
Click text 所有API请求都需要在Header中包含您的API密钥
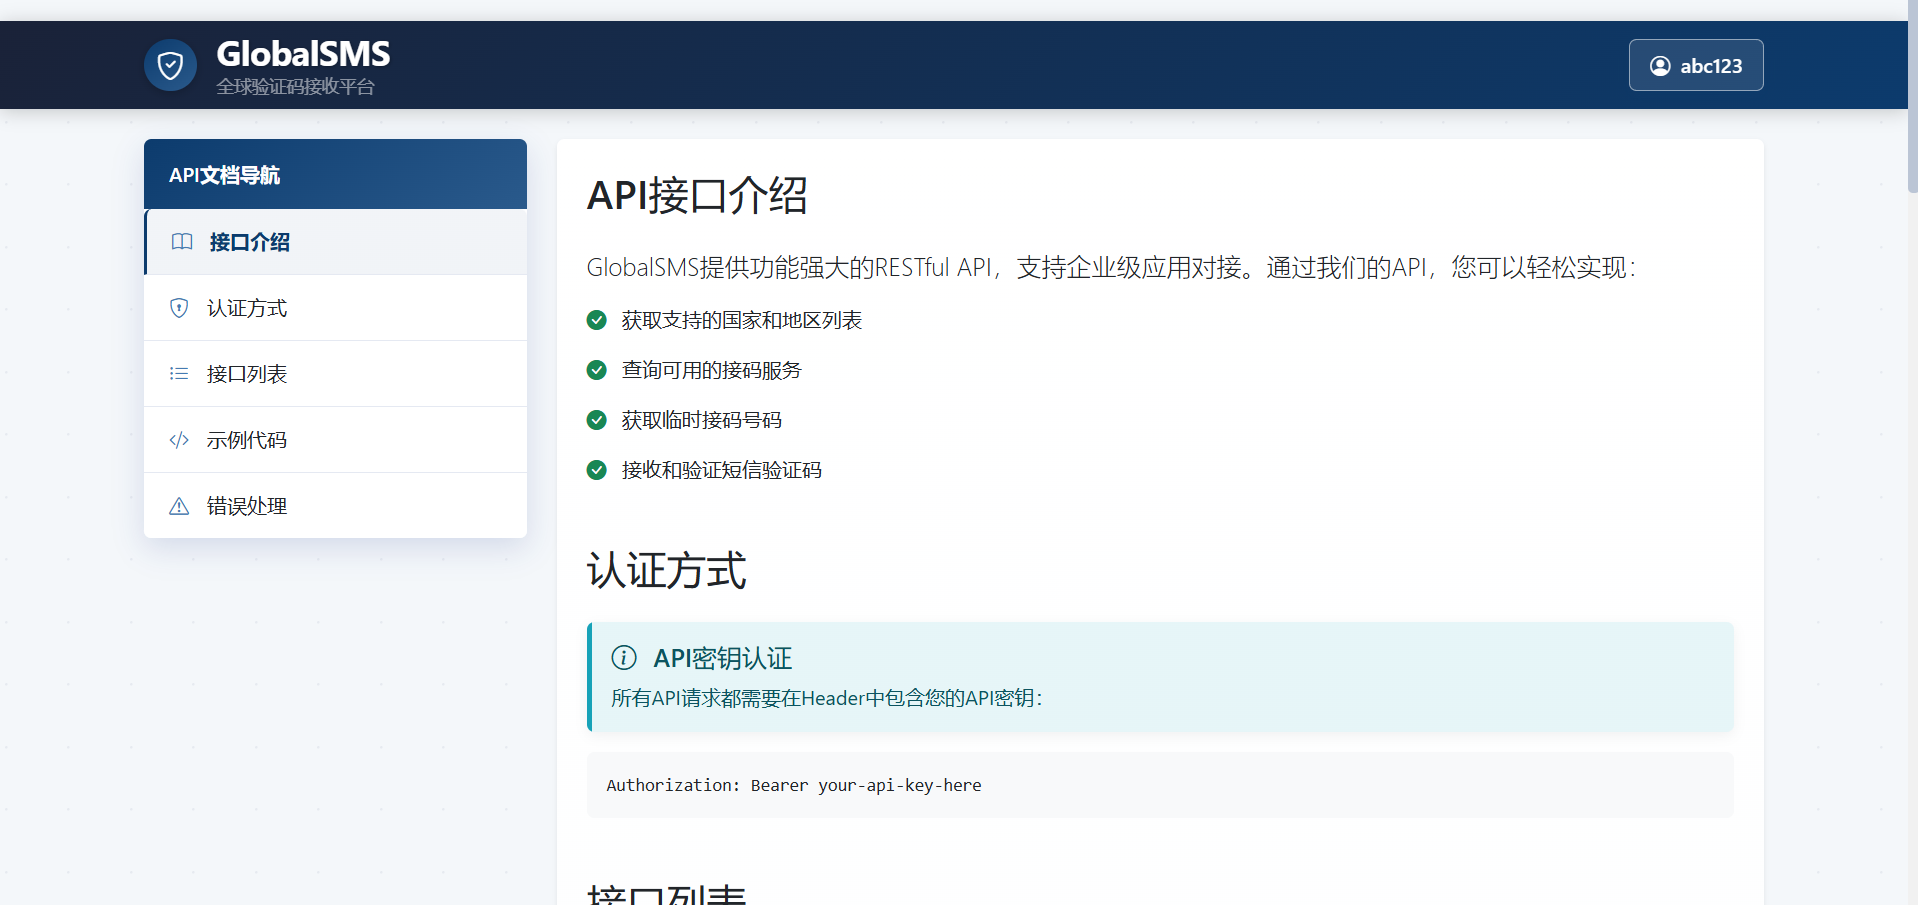point(827,698)
